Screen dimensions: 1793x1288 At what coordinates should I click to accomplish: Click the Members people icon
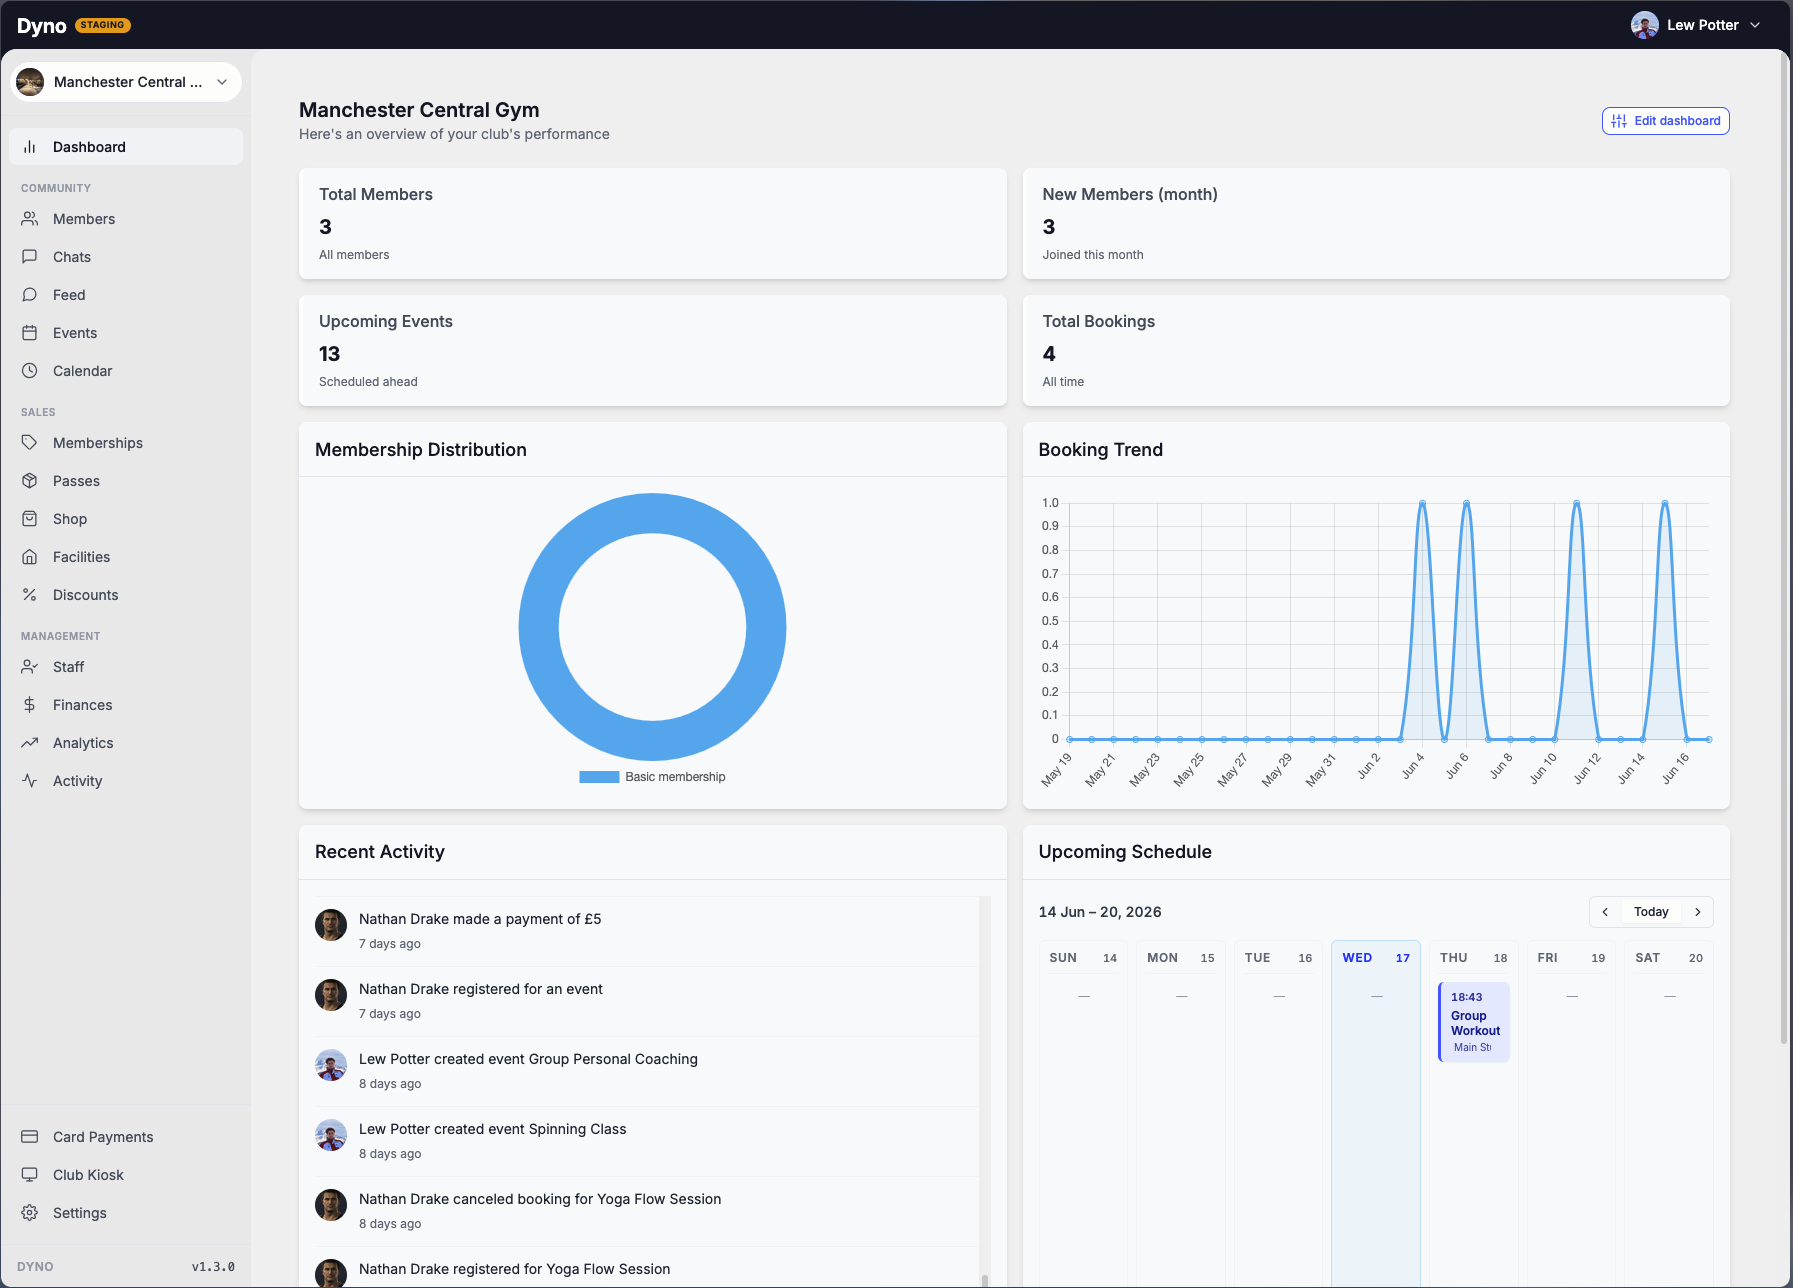click(x=30, y=219)
